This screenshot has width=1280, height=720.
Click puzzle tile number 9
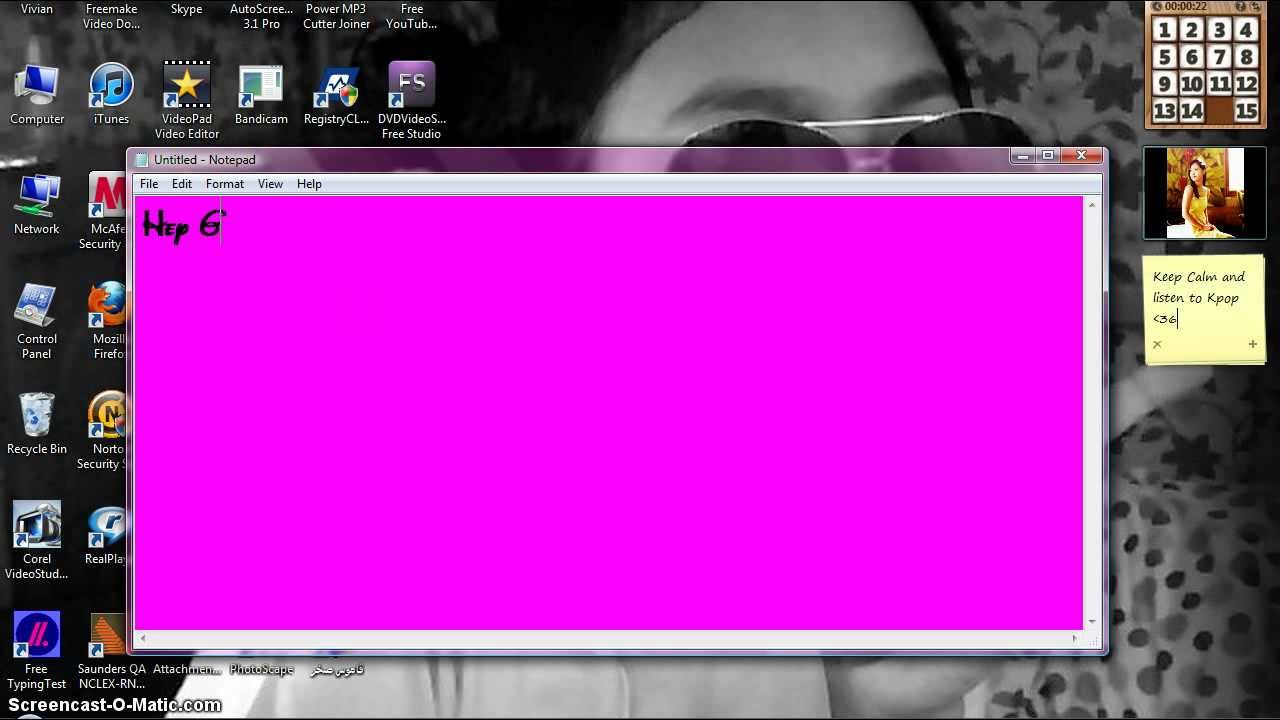(1164, 84)
